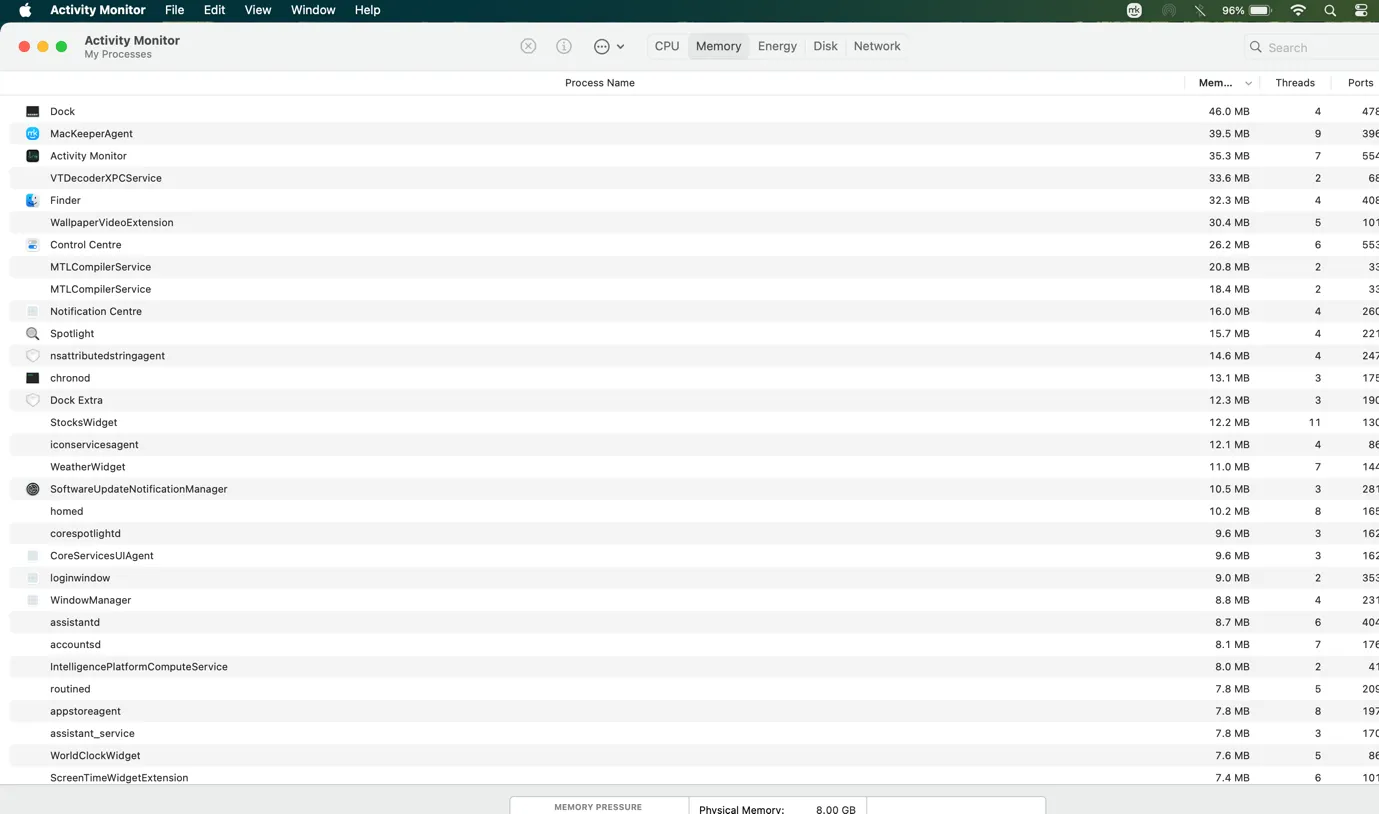Click the Inspect process info icon

pos(564,46)
